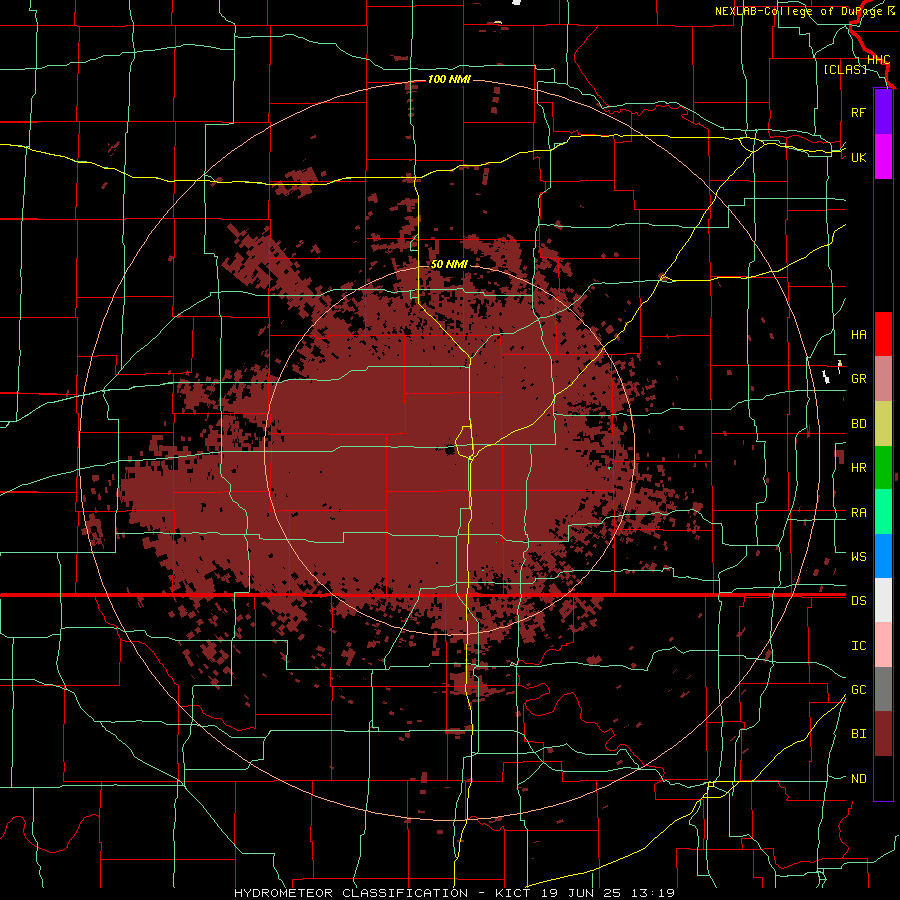Viewport: 900px width, 900px height.
Task: Click the HHC product code label
Action: (x=878, y=60)
